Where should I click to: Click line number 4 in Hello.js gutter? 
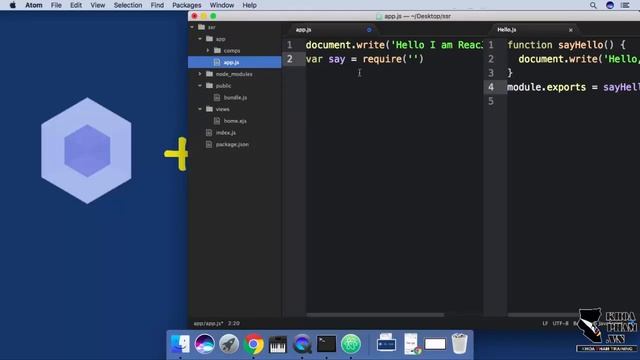[x=491, y=87]
